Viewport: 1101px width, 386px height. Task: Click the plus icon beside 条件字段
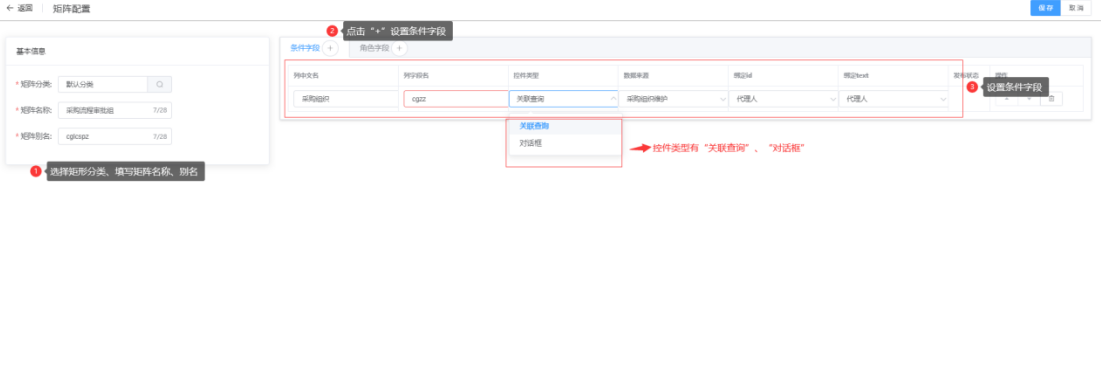coord(330,48)
